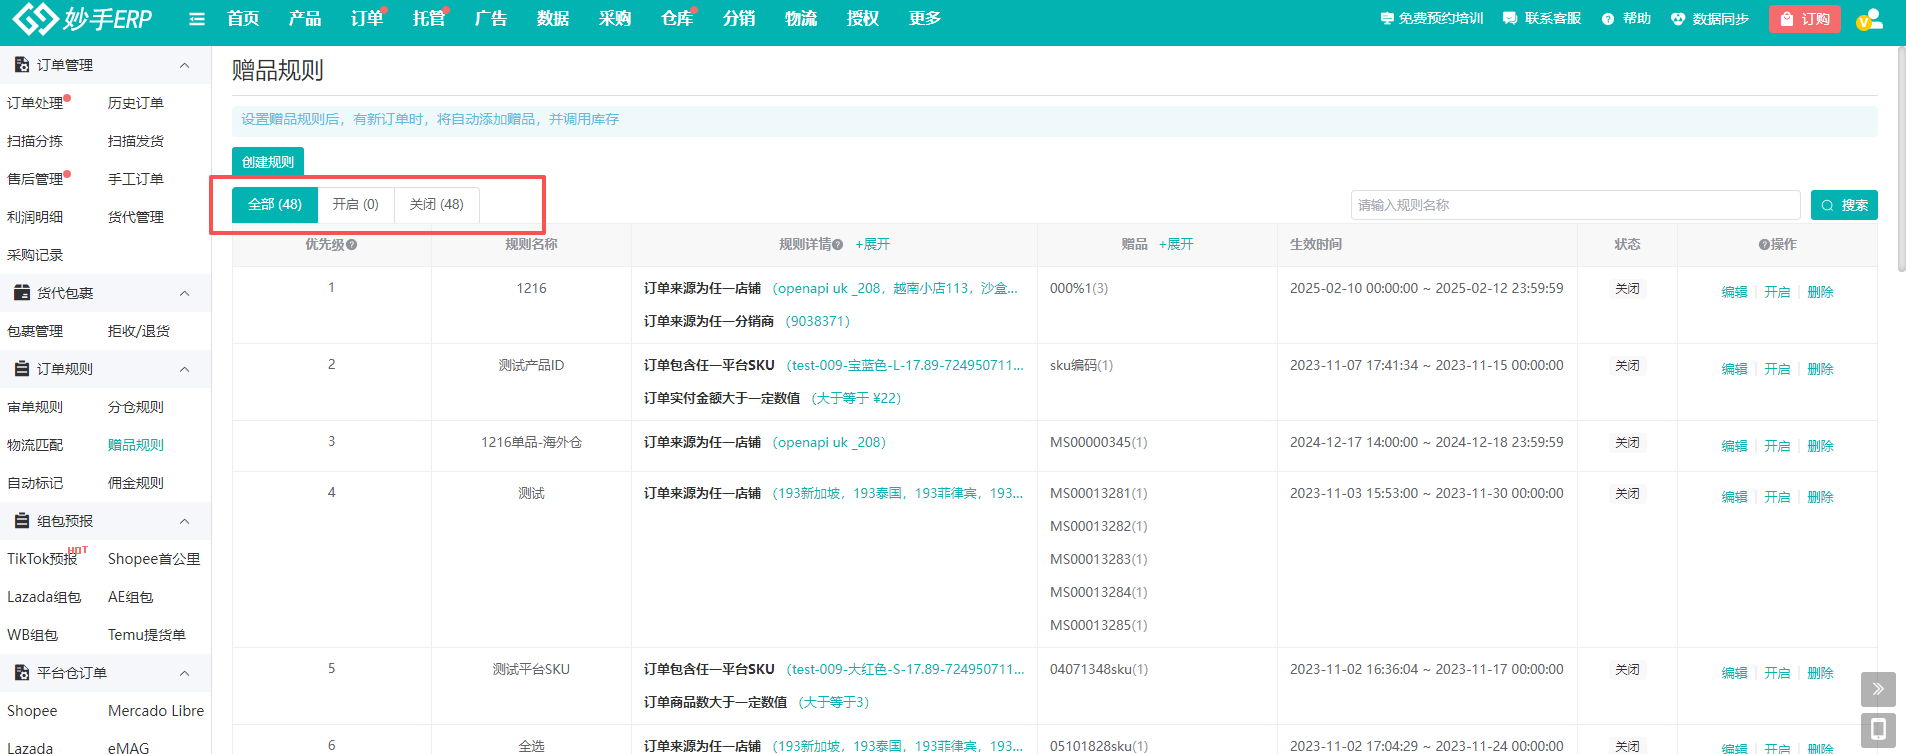Click the hamburger menu collapse icon
Viewport: 1906px width, 754px height.
coord(197,19)
